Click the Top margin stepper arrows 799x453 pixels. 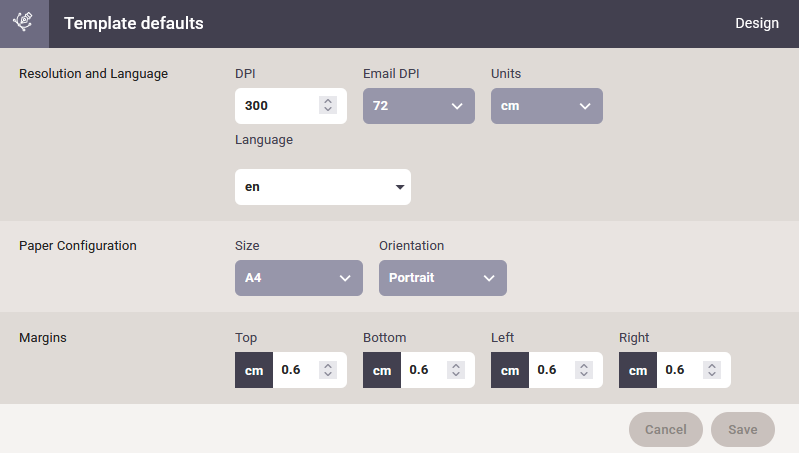pyautogui.click(x=328, y=370)
